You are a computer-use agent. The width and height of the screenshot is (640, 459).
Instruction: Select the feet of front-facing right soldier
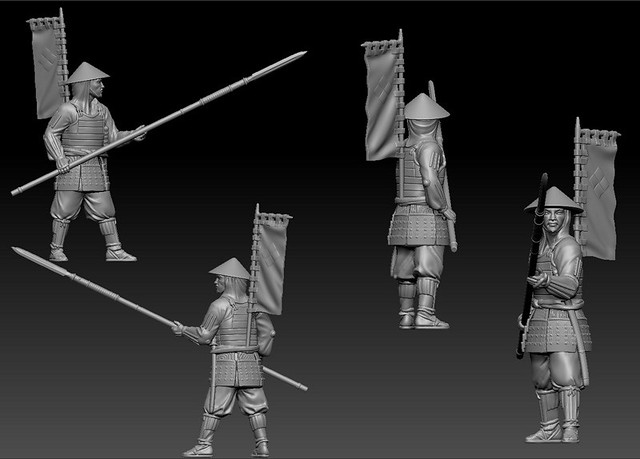click(553, 430)
